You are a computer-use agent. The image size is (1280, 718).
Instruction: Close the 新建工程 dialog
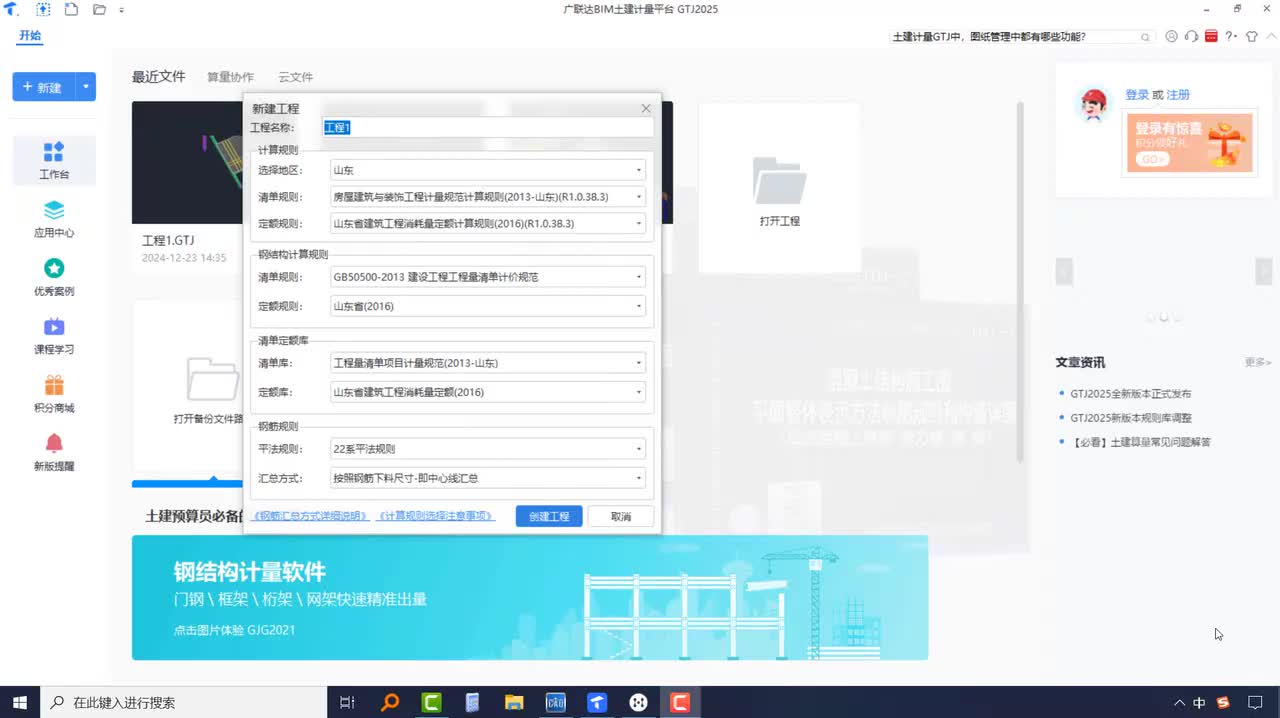click(646, 108)
